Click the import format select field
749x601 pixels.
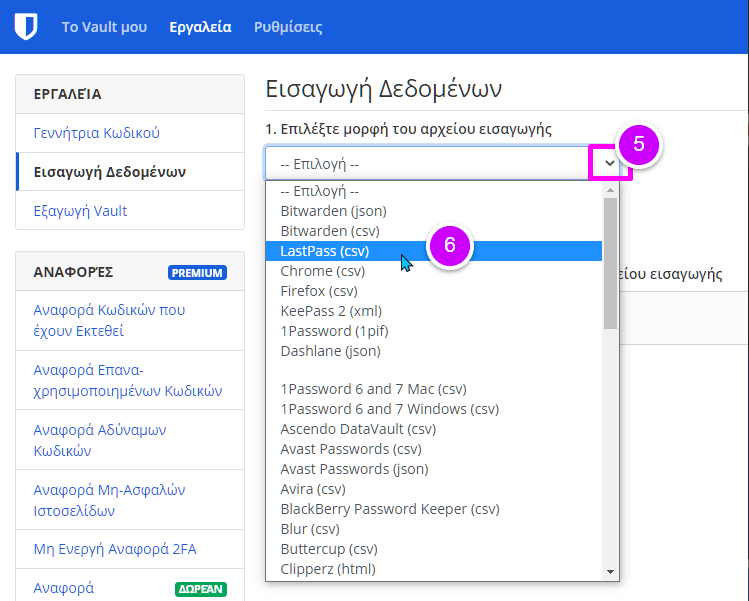(x=442, y=163)
